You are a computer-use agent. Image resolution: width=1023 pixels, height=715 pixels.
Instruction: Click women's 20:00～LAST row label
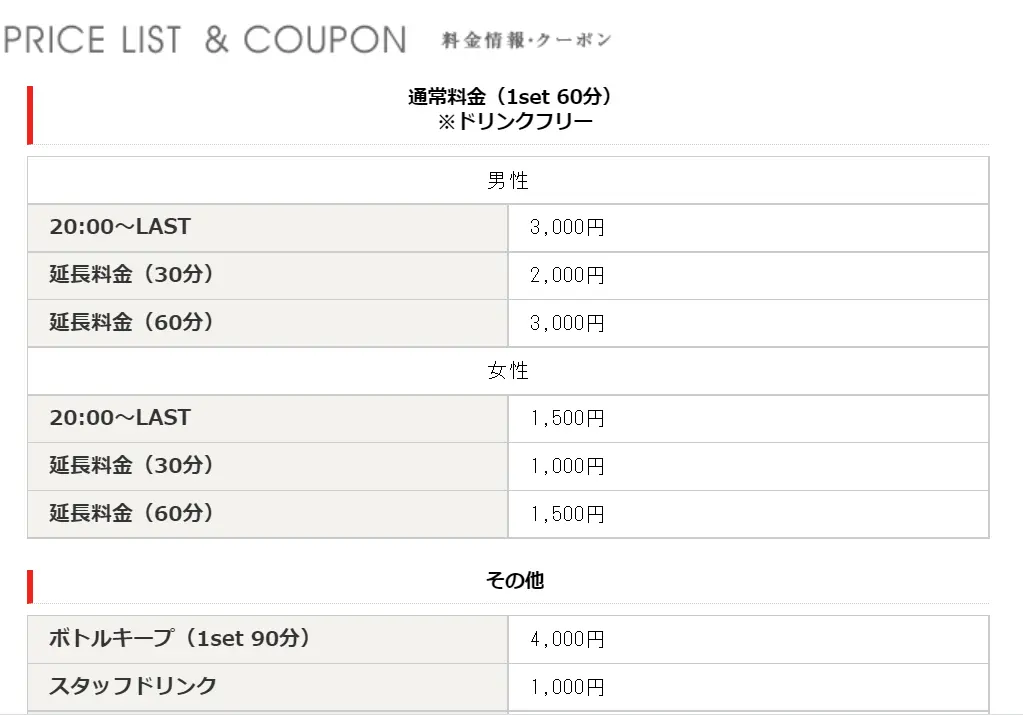pos(120,418)
